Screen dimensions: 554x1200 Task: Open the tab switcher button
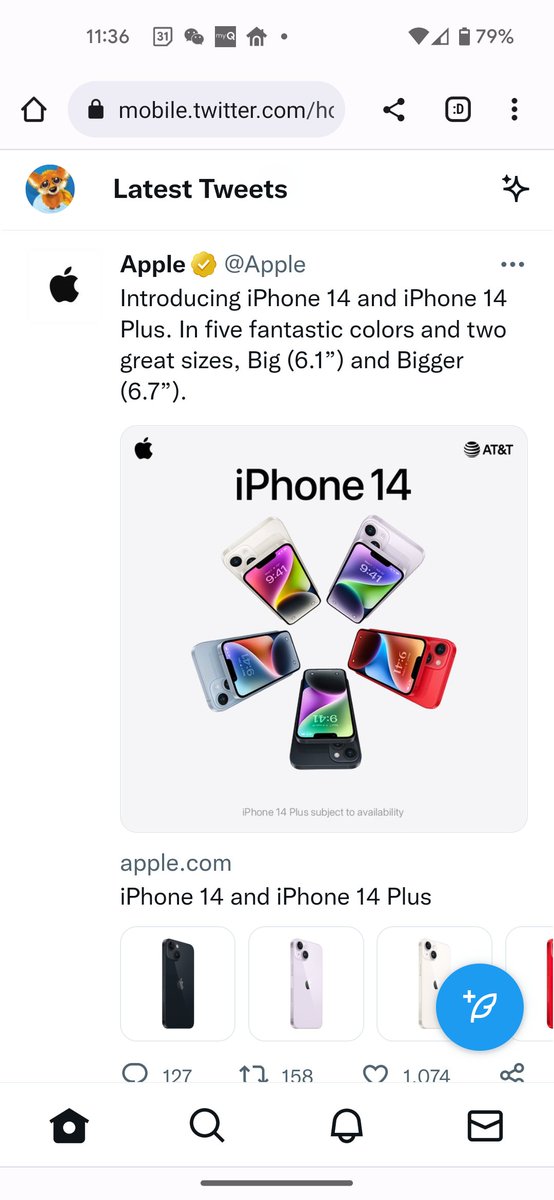[x=457, y=110]
